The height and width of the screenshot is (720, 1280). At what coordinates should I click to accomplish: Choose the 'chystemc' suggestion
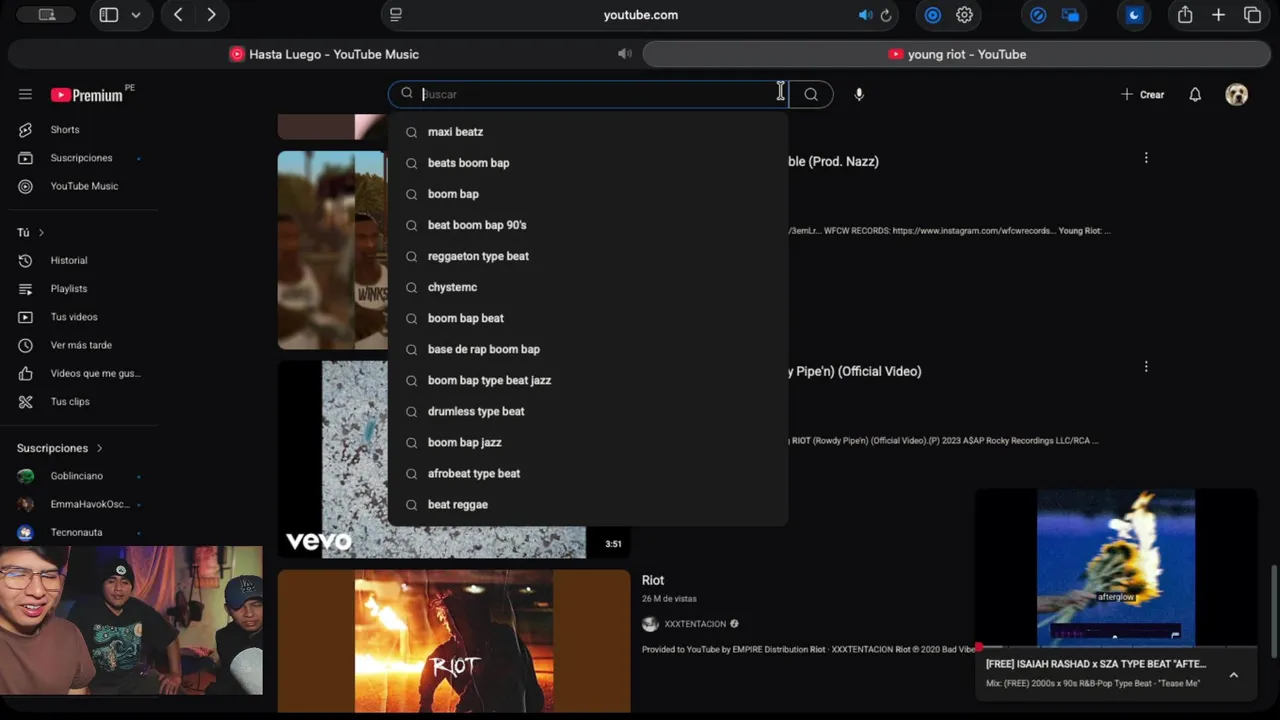coord(588,287)
